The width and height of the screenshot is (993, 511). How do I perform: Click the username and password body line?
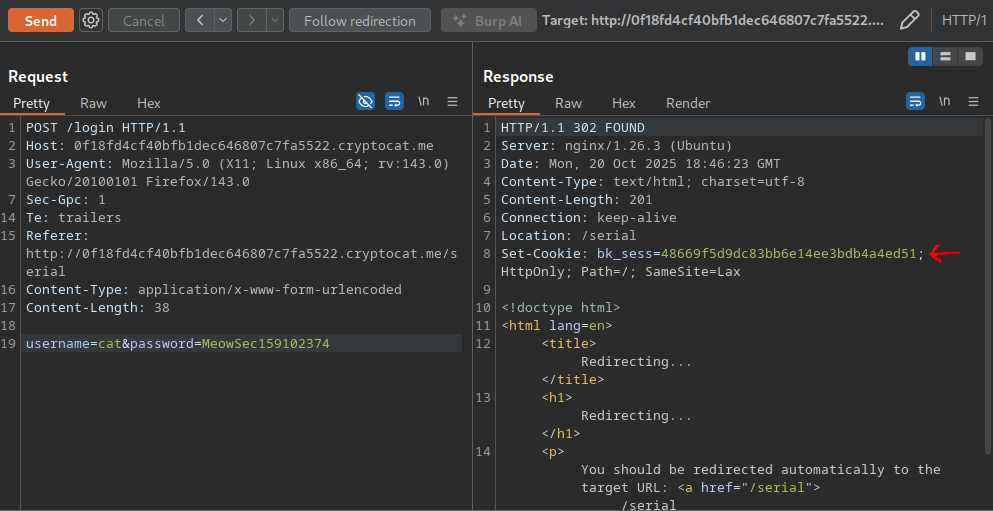(178, 344)
